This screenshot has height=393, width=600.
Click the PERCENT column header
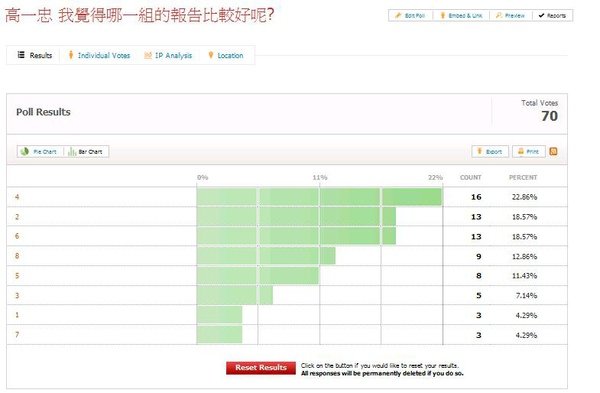pos(523,178)
